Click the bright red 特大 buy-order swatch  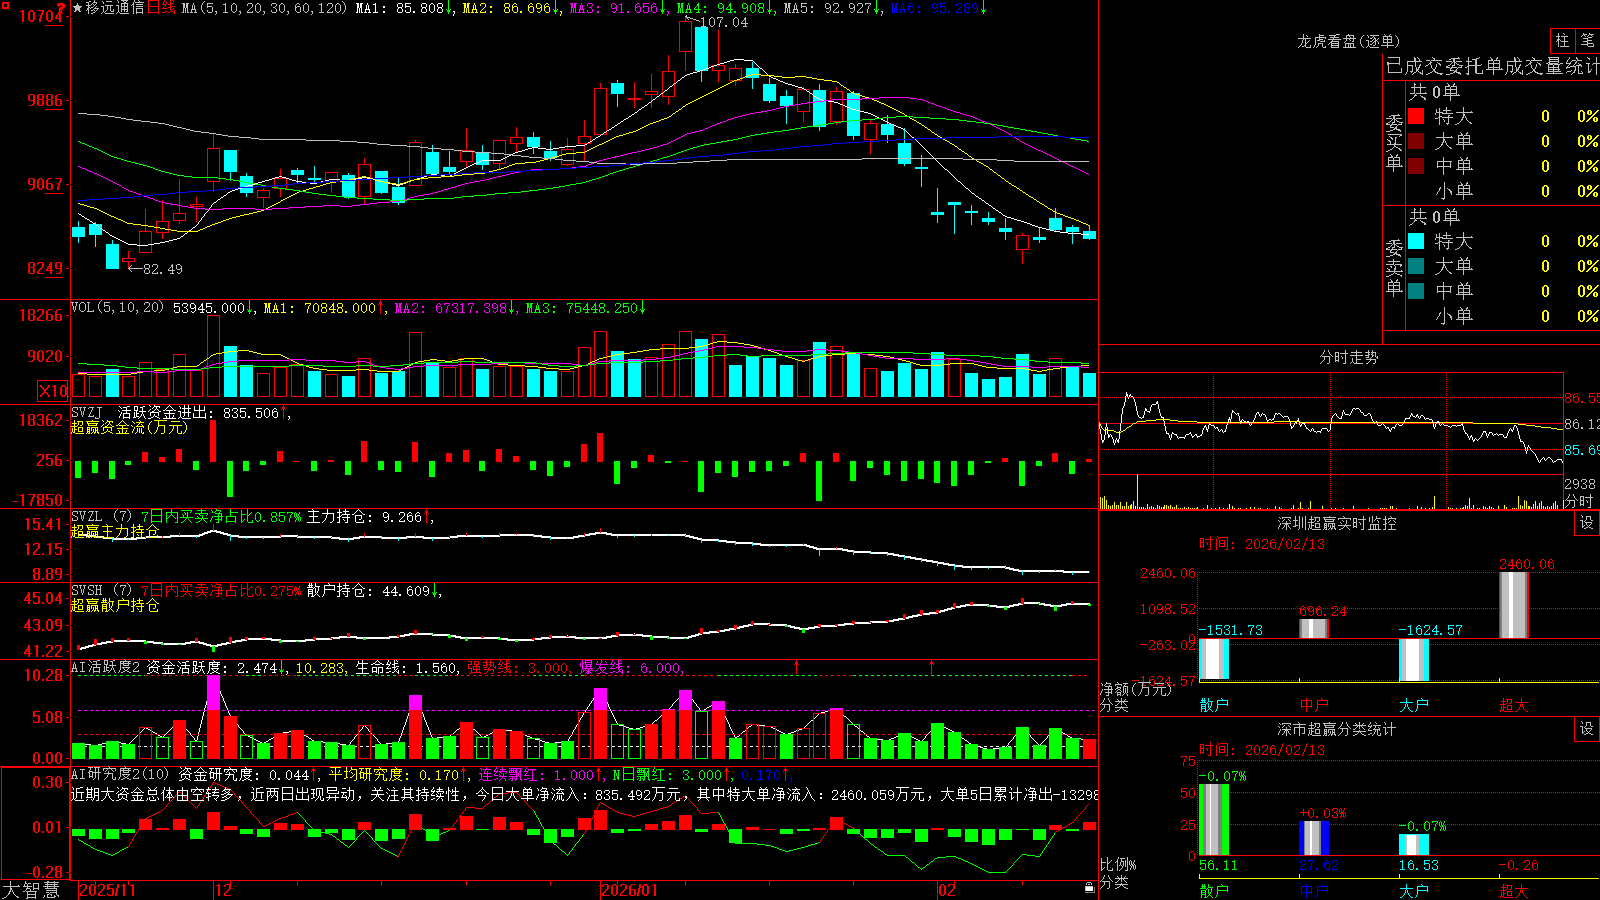1416,116
